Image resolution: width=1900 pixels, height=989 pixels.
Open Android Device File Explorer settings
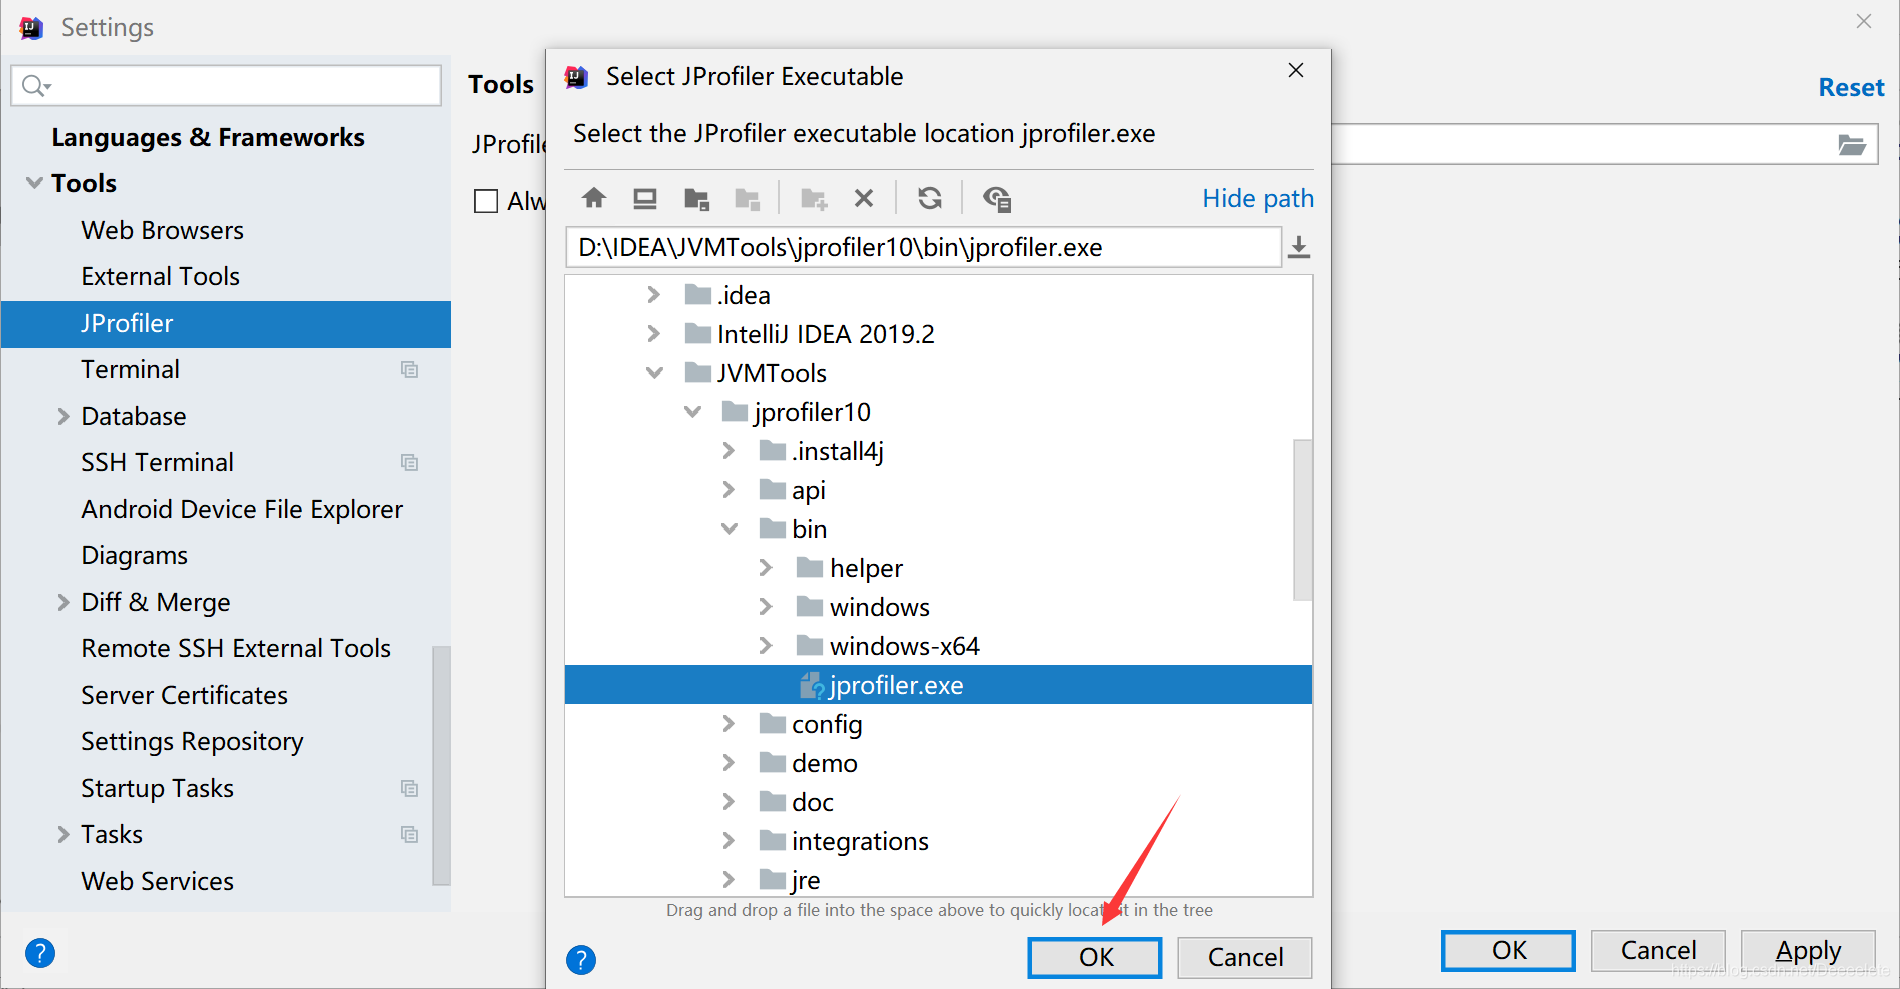(242, 509)
